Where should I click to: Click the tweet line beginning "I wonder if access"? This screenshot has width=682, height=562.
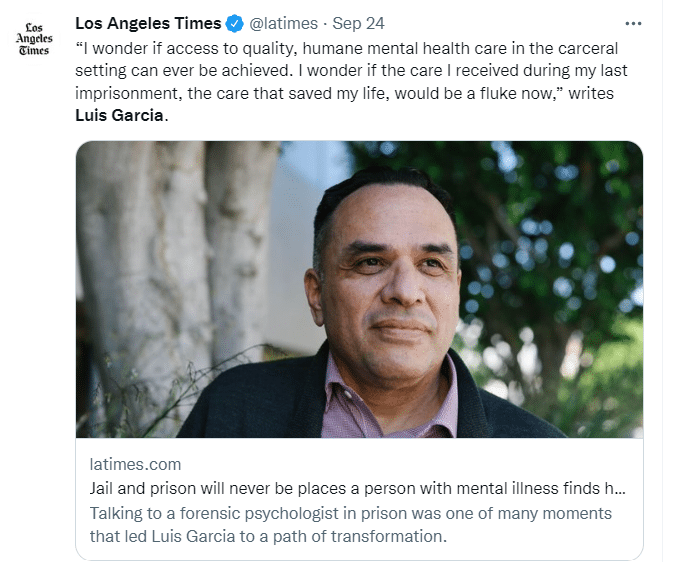(346, 48)
